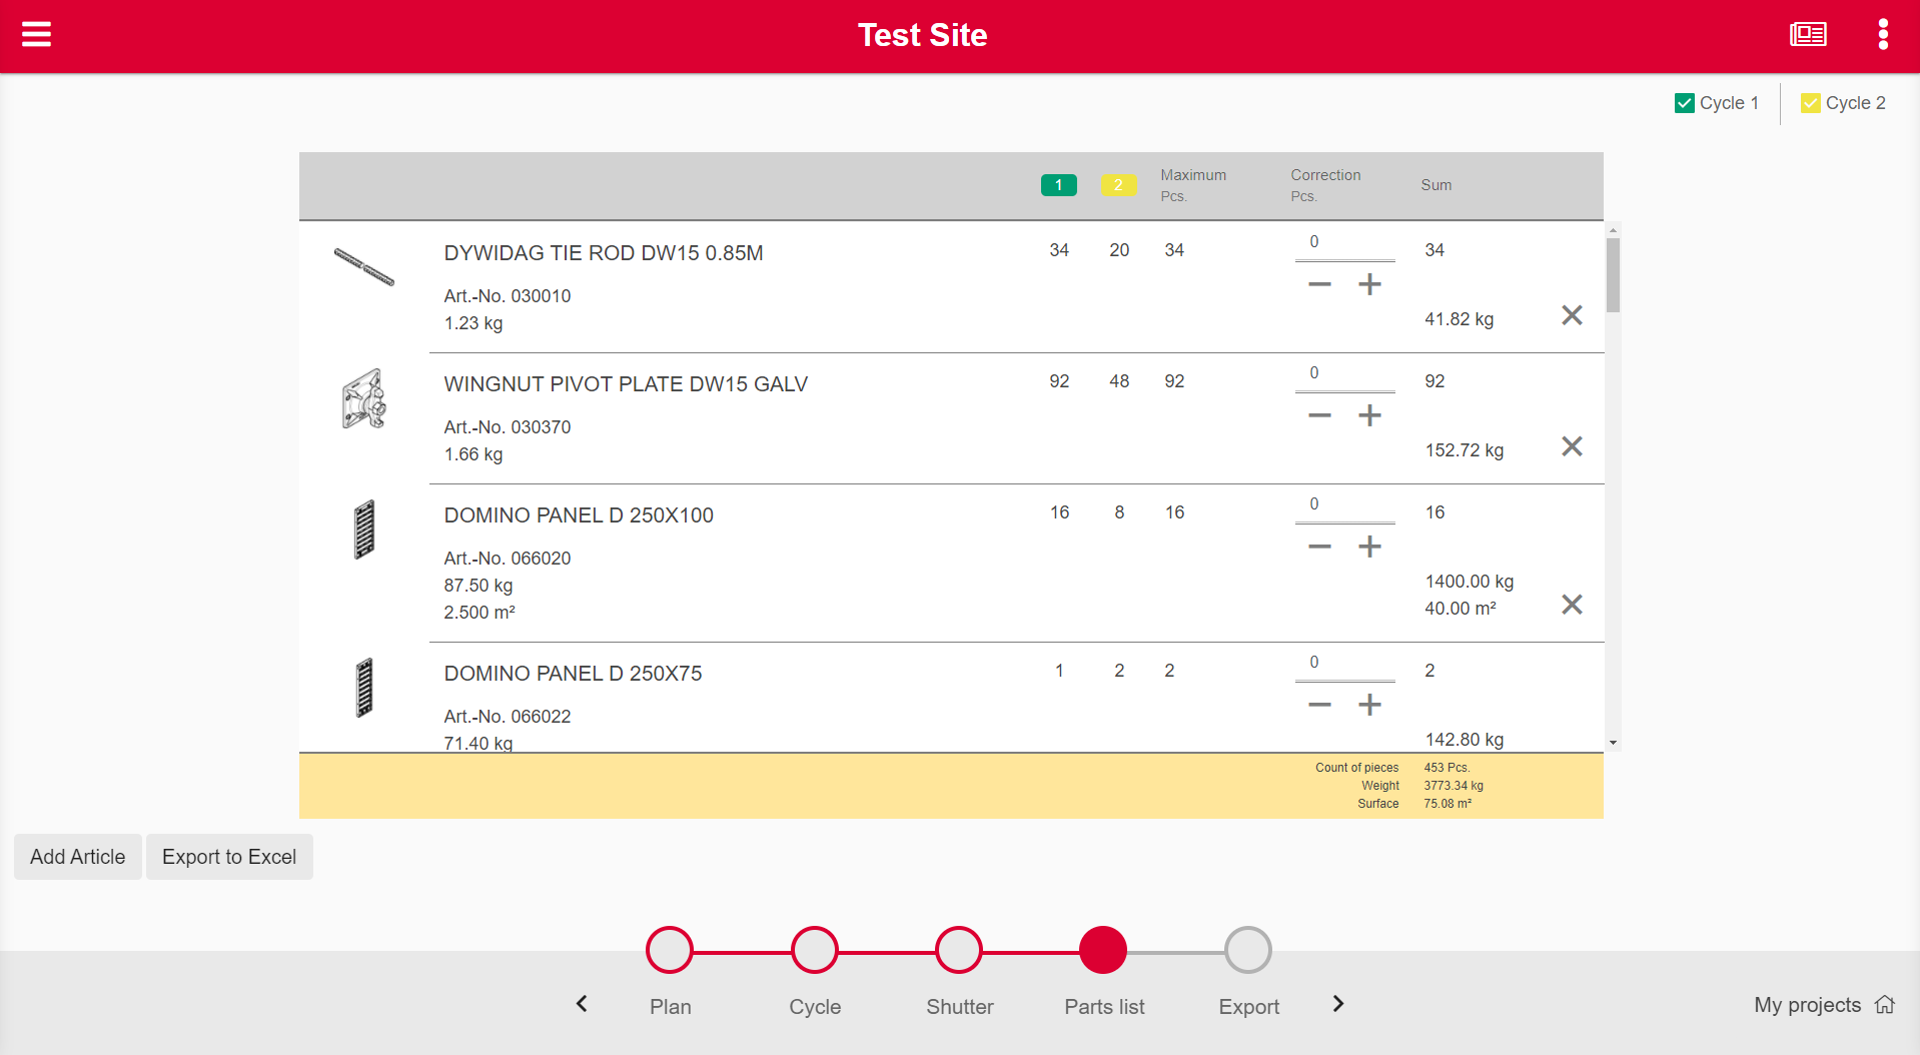Go to previous step with left chevron

point(582,1004)
